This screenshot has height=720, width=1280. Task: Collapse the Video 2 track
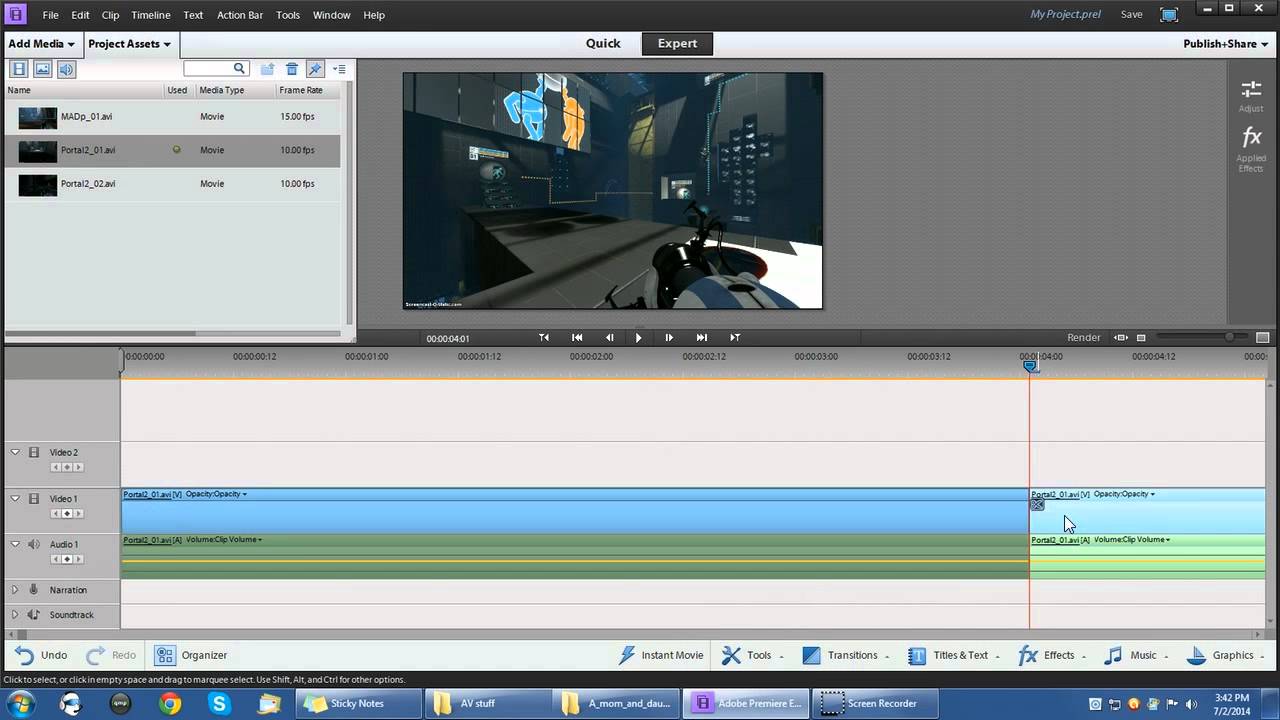pos(15,452)
